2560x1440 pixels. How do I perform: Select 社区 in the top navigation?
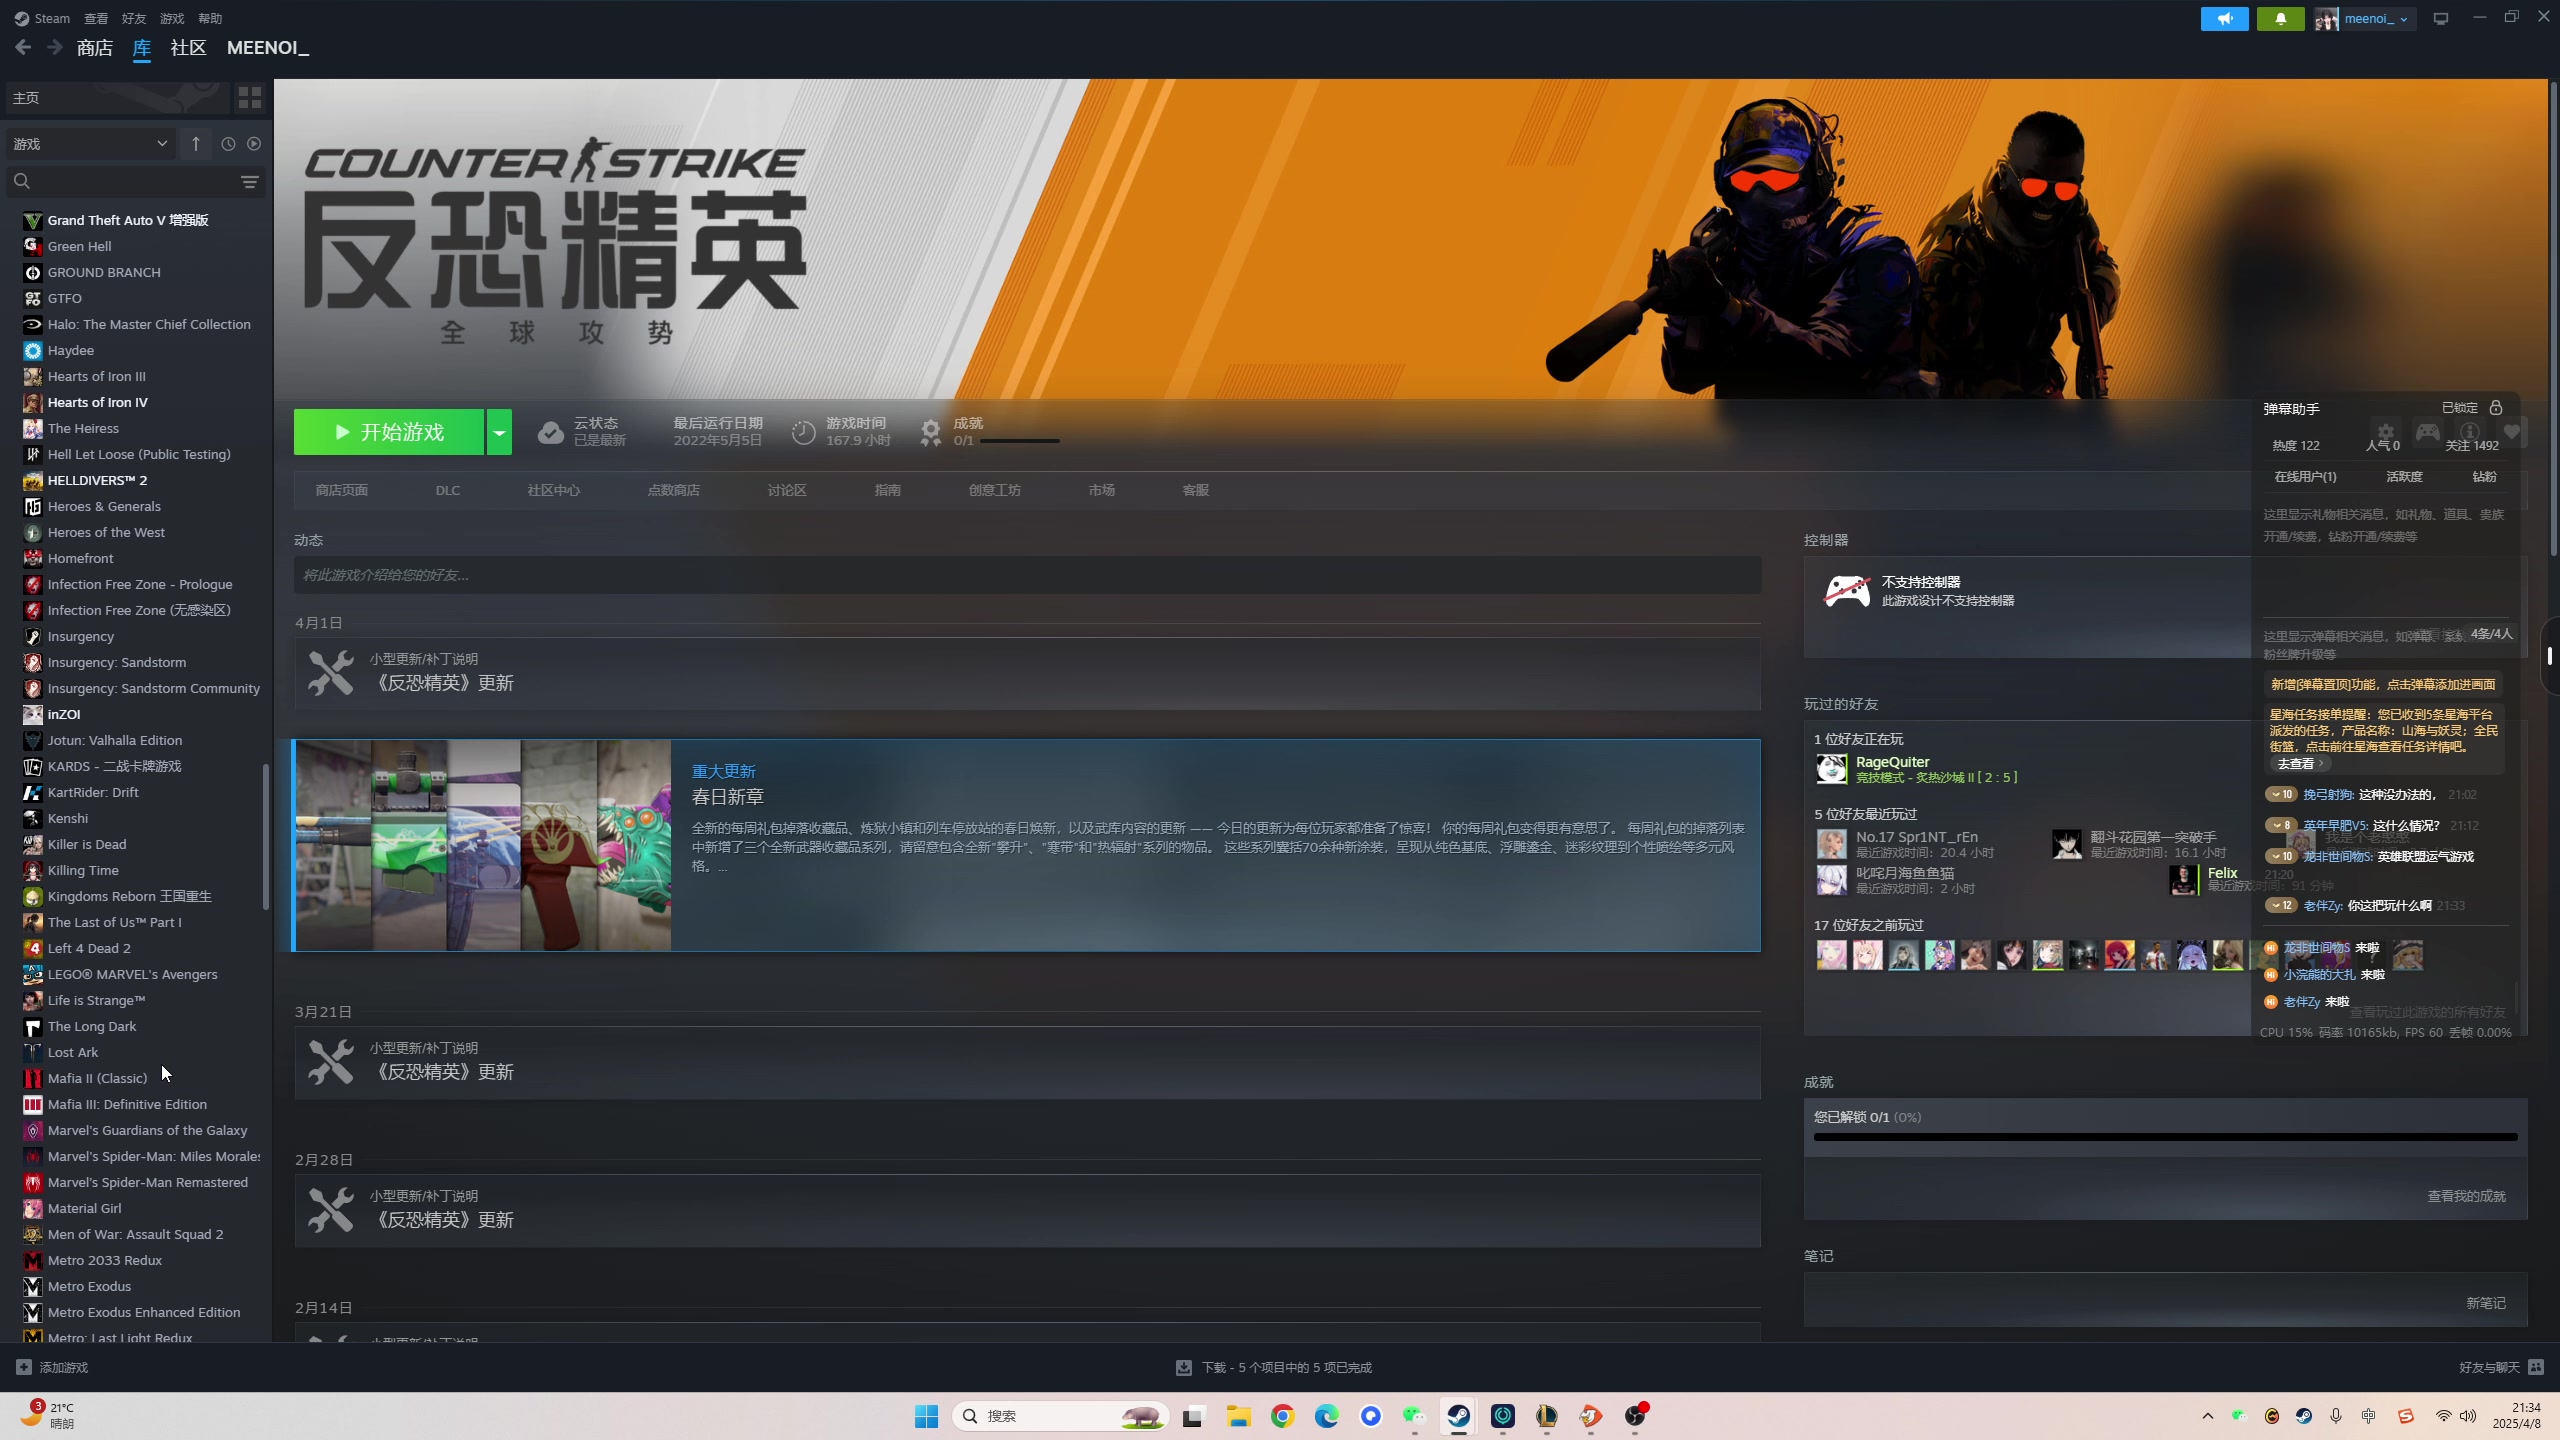click(188, 48)
